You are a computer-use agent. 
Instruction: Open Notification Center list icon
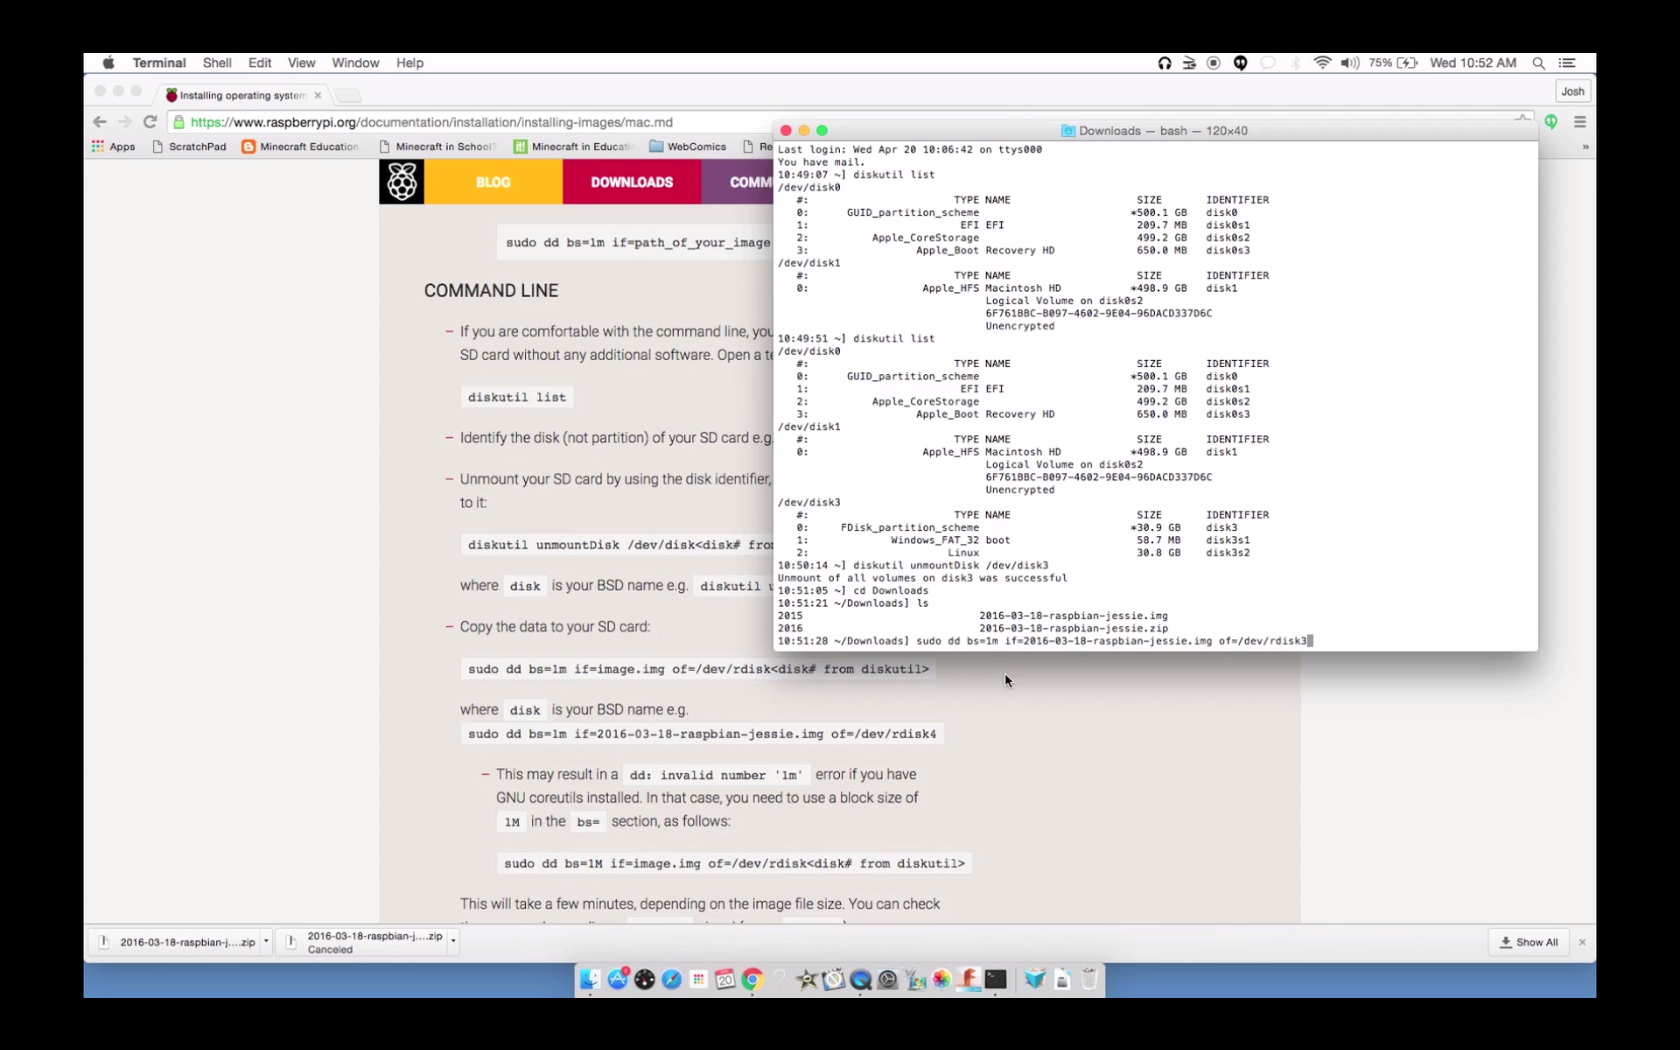point(1567,63)
